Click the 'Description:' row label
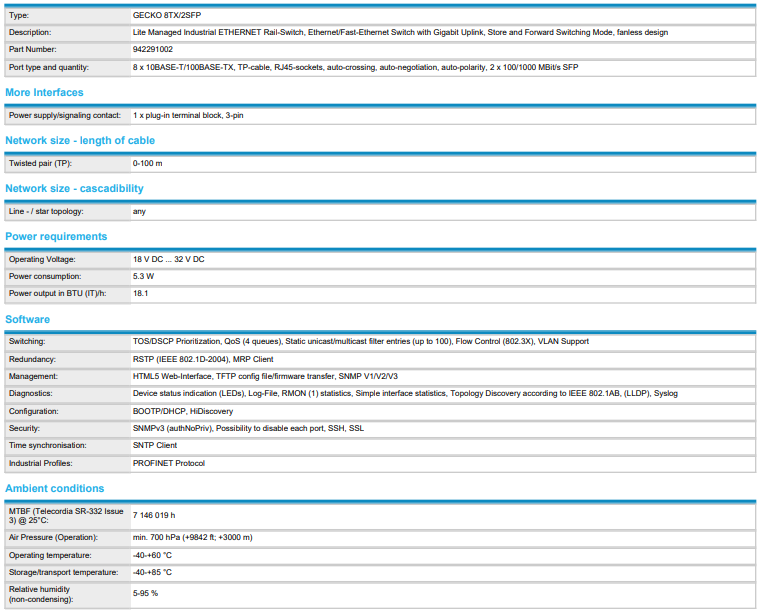The width and height of the screenshot is (761, 613). tap(30, 33)
